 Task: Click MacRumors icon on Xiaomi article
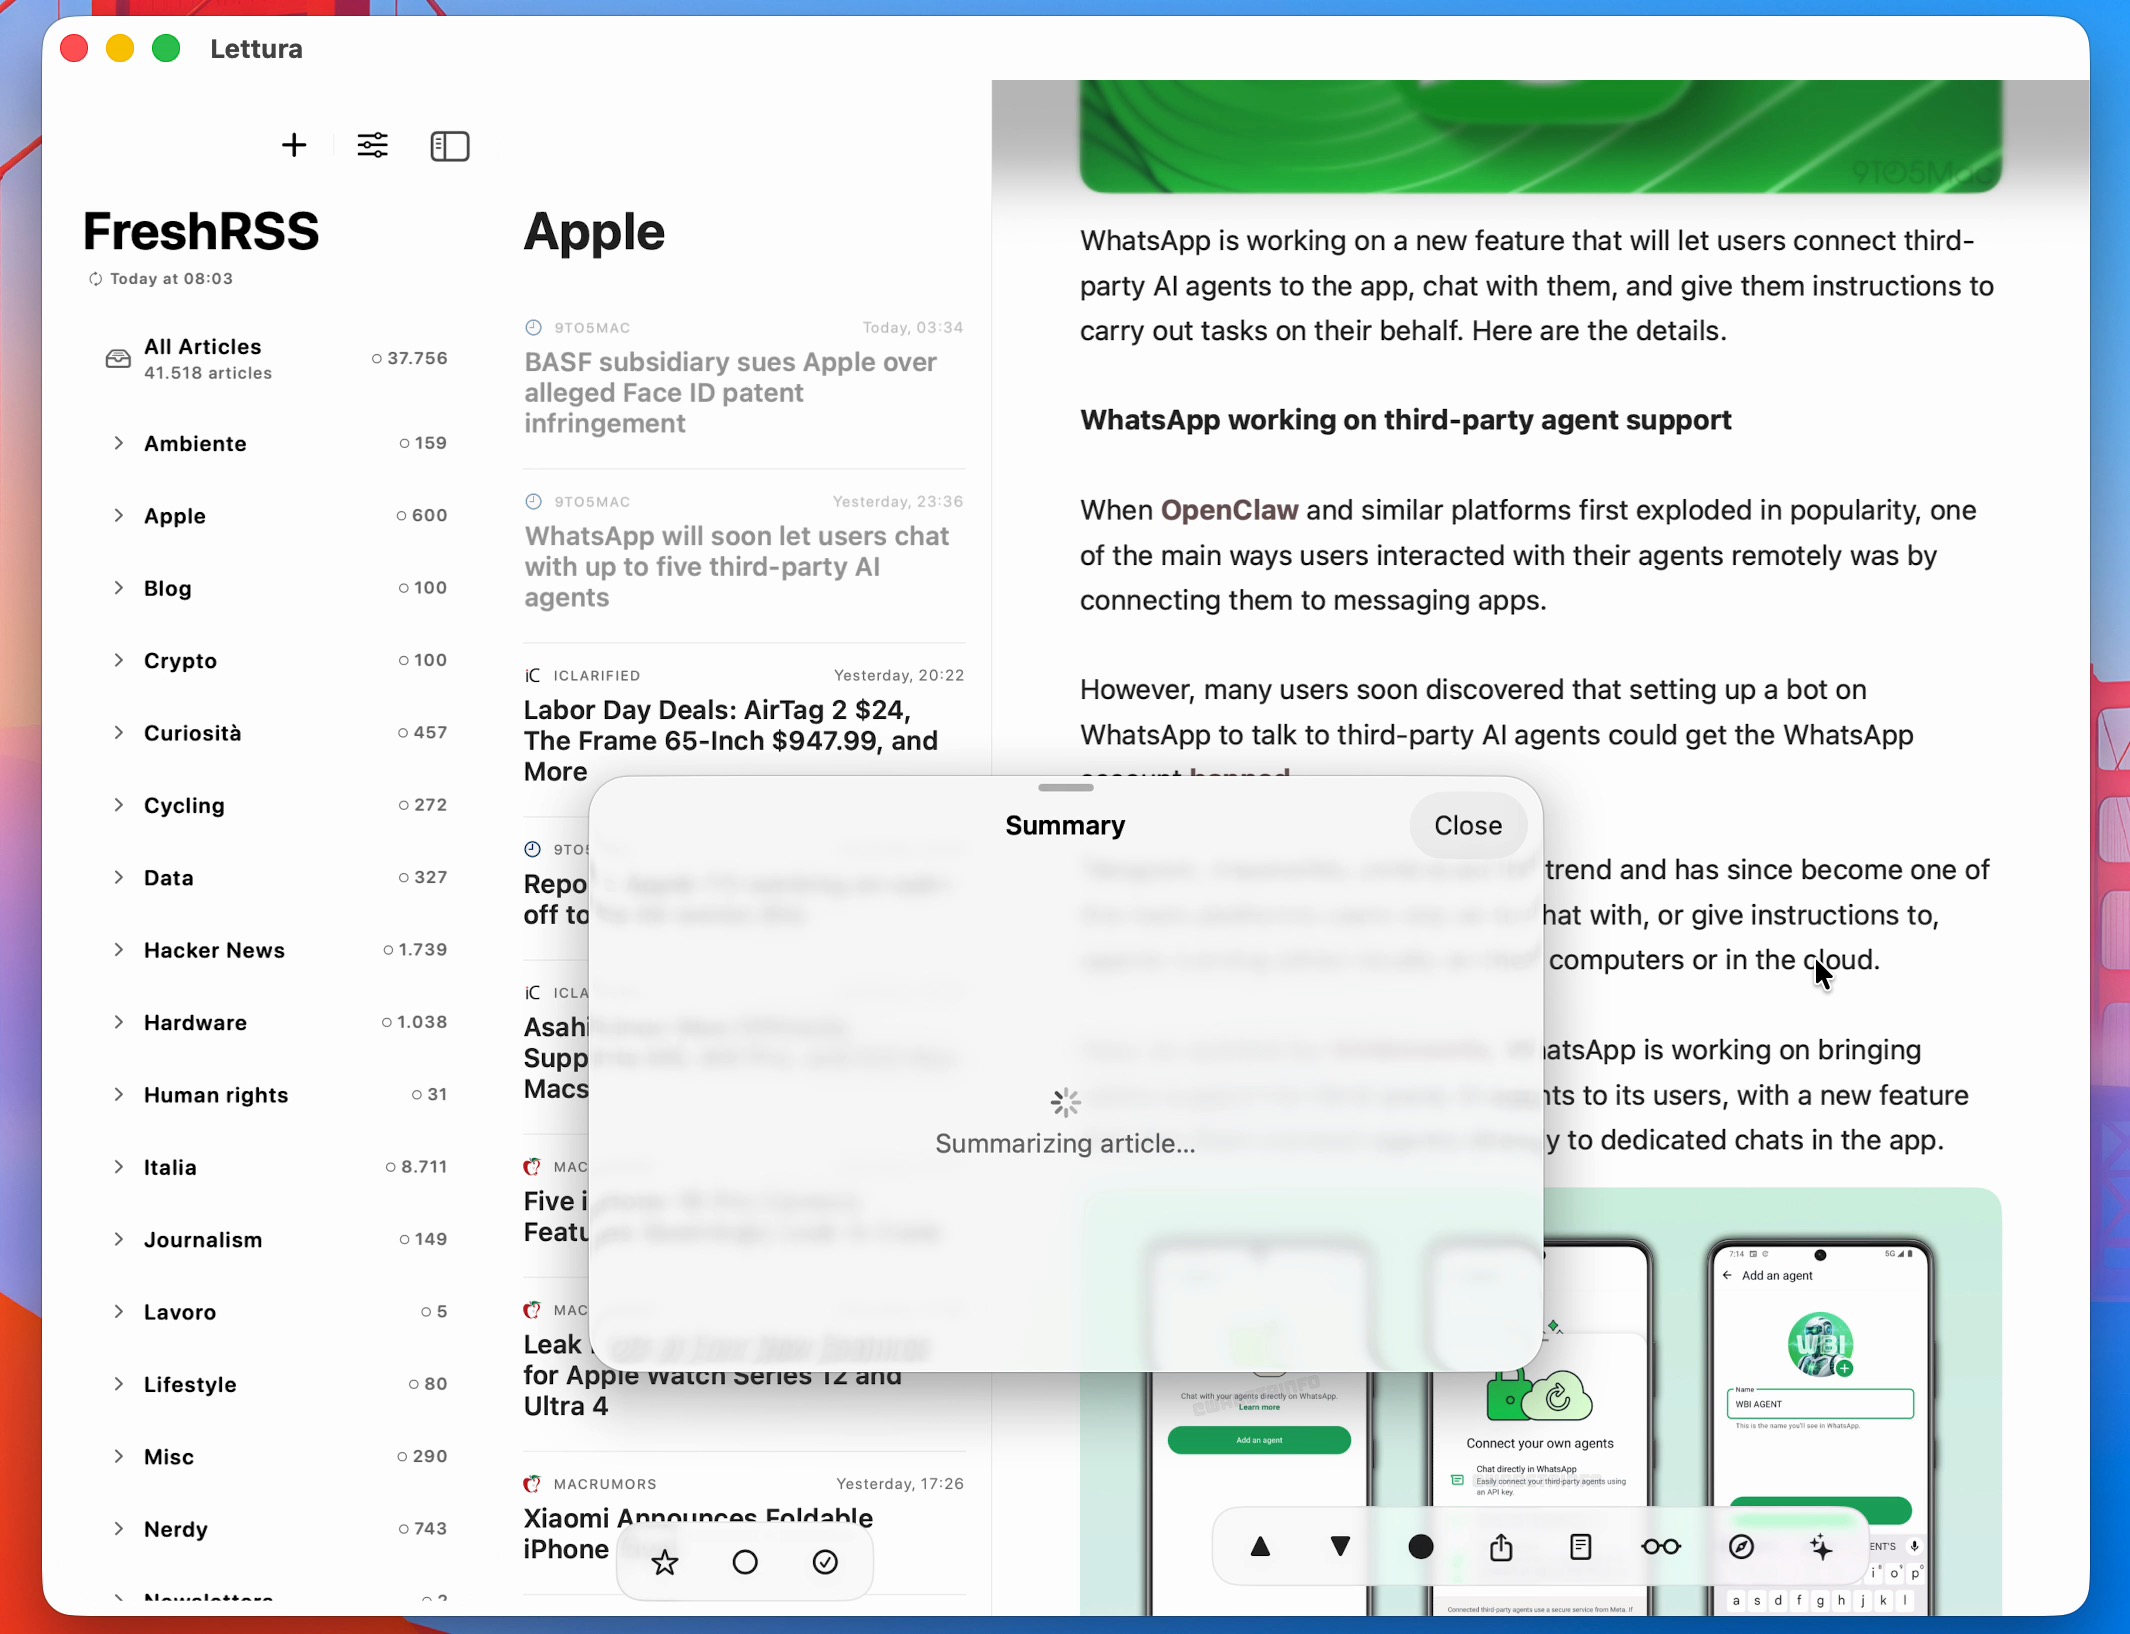[533, 1483]
